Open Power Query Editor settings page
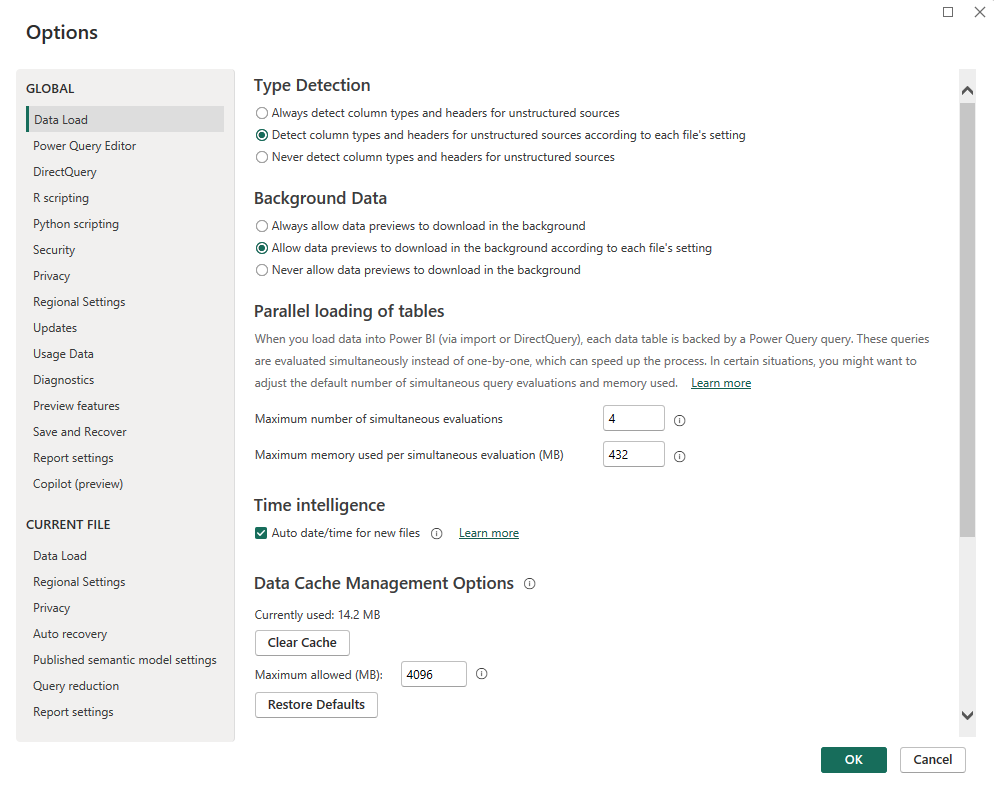 pyautogui.click(x=84, y=146)
